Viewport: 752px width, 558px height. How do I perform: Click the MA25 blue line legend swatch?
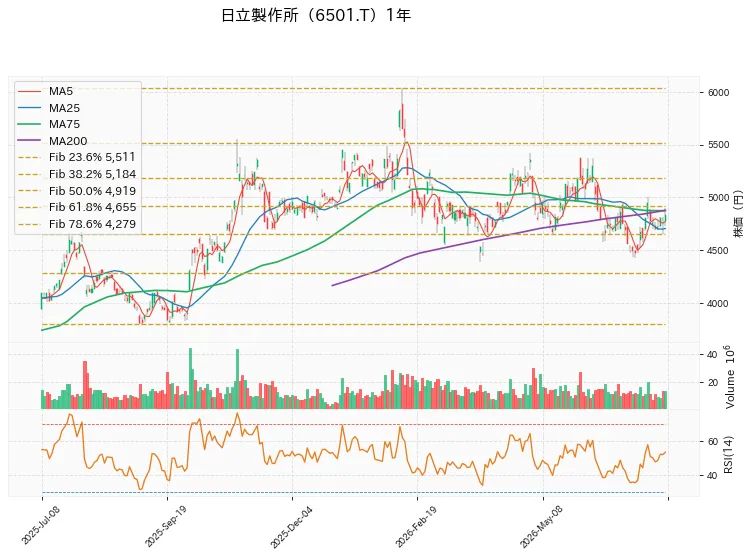(29, 108)
